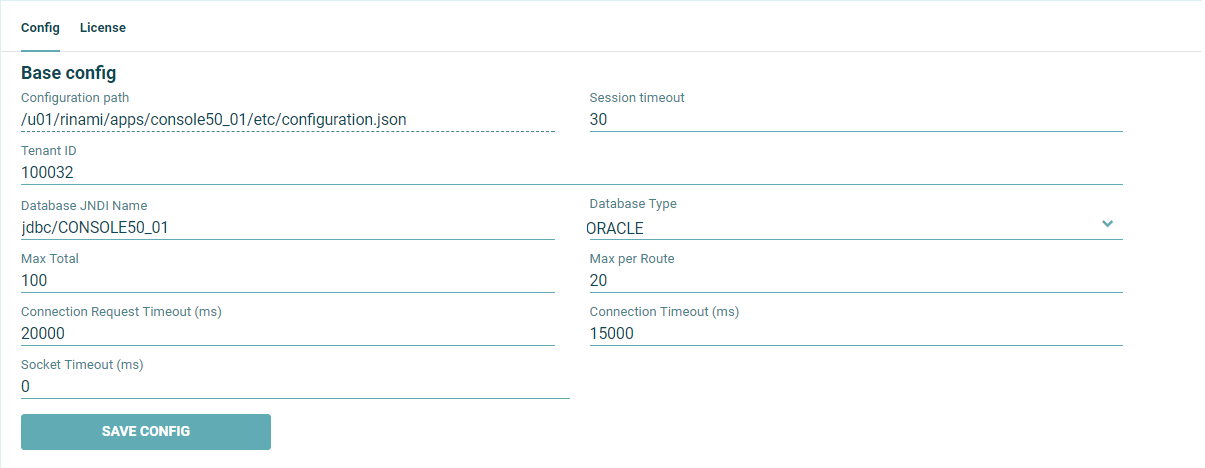Click the Connection Timeout field showing 15000
Viewport: 1205px width, 468px height.
tap(855, 333)
